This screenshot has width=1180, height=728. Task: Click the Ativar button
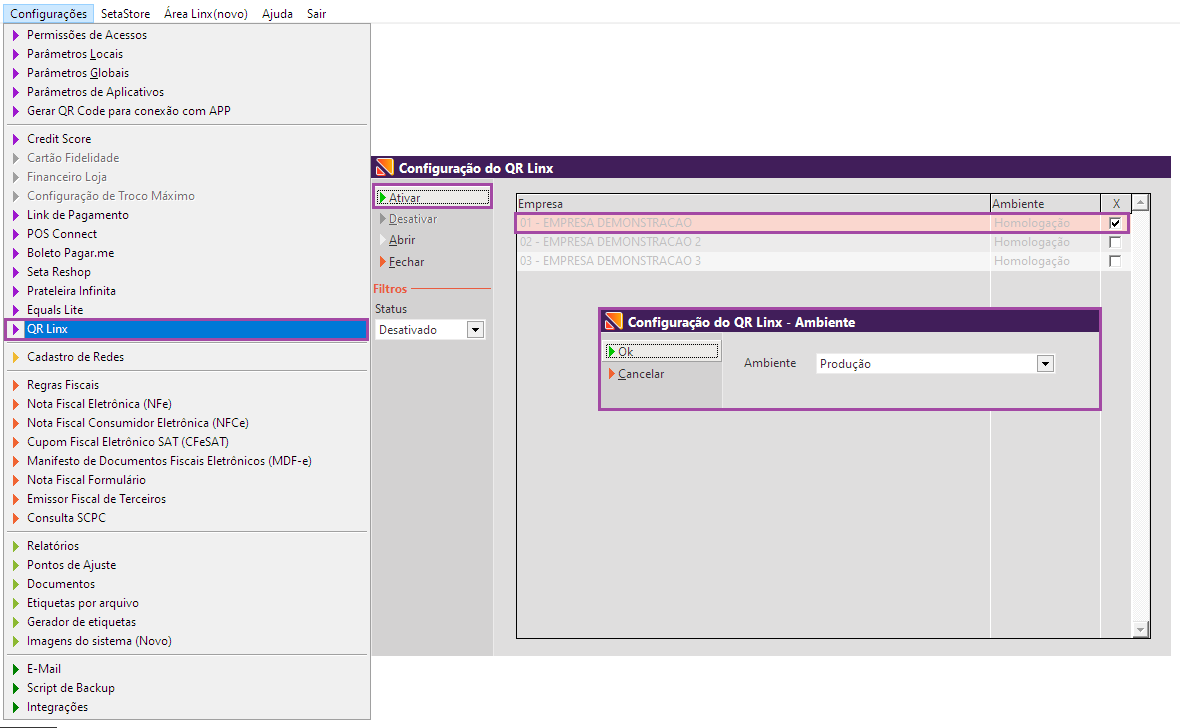coord(433,197)
